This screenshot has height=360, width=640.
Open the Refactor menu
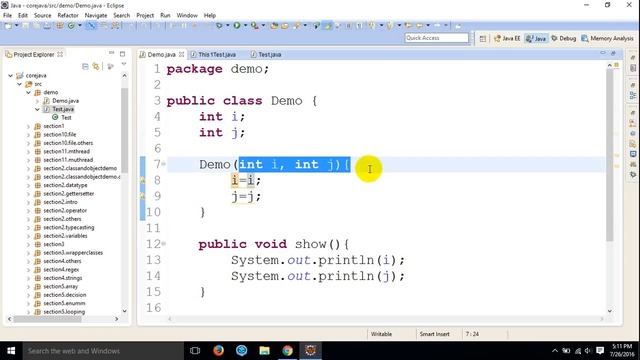[x=68, y=16]
